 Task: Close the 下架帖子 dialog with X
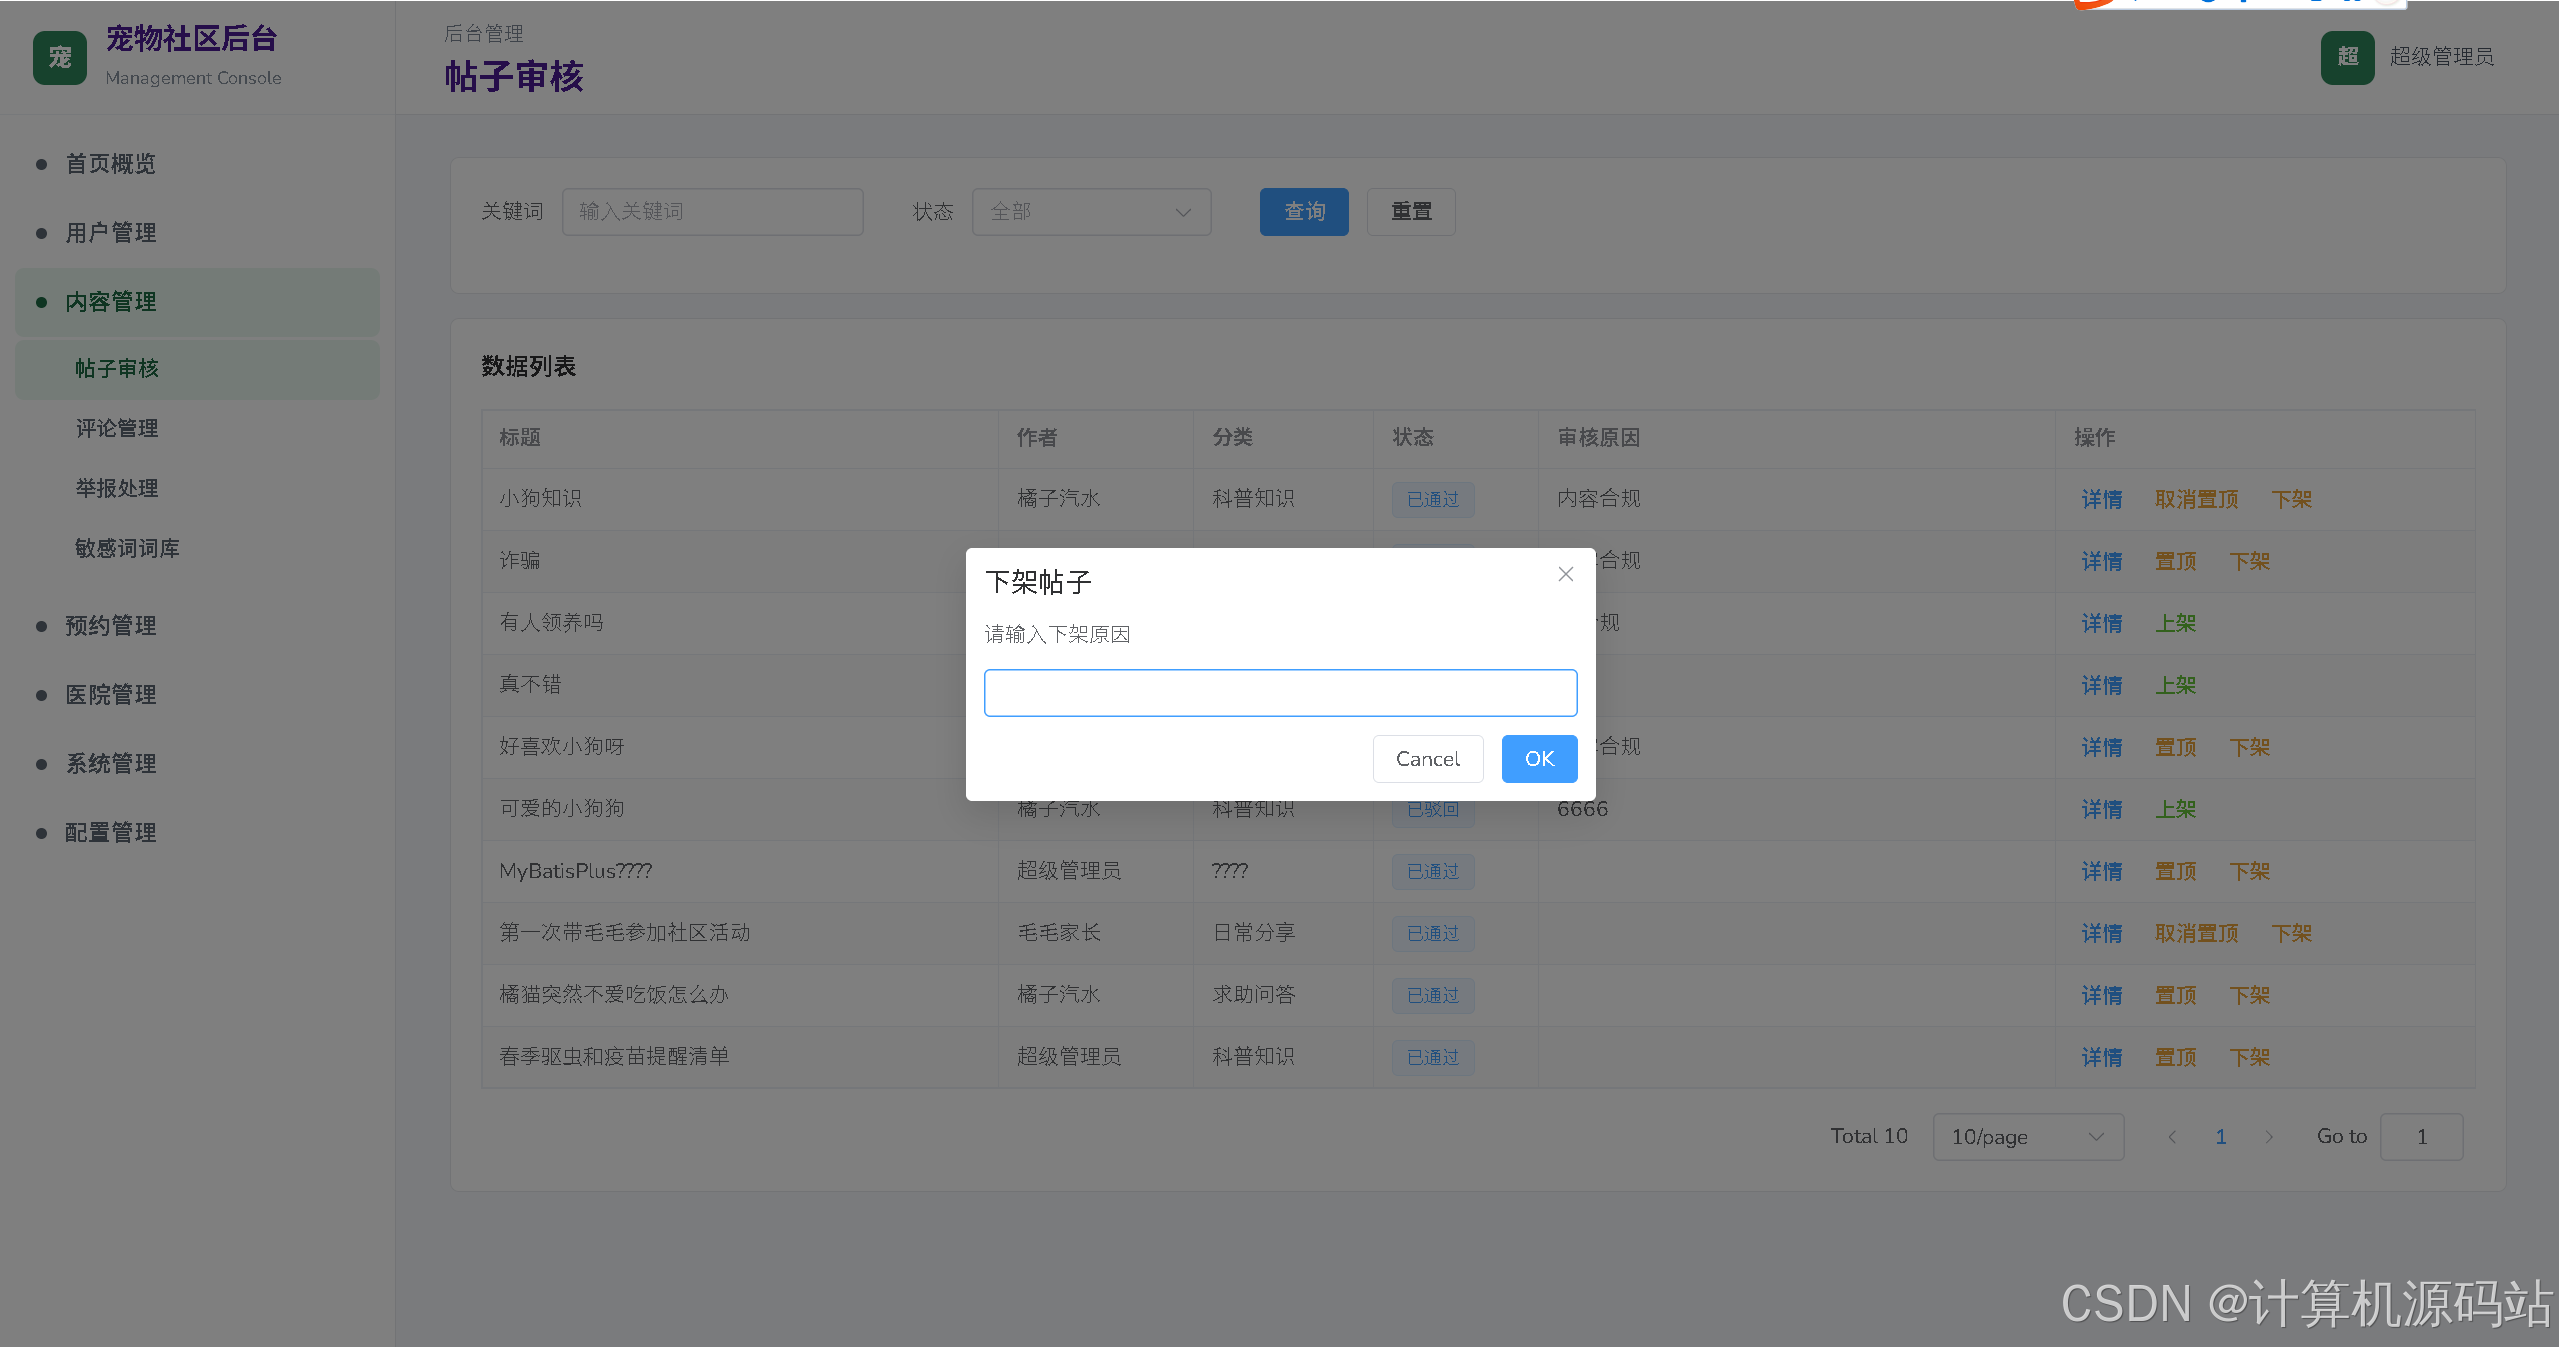click(1565, 574)
